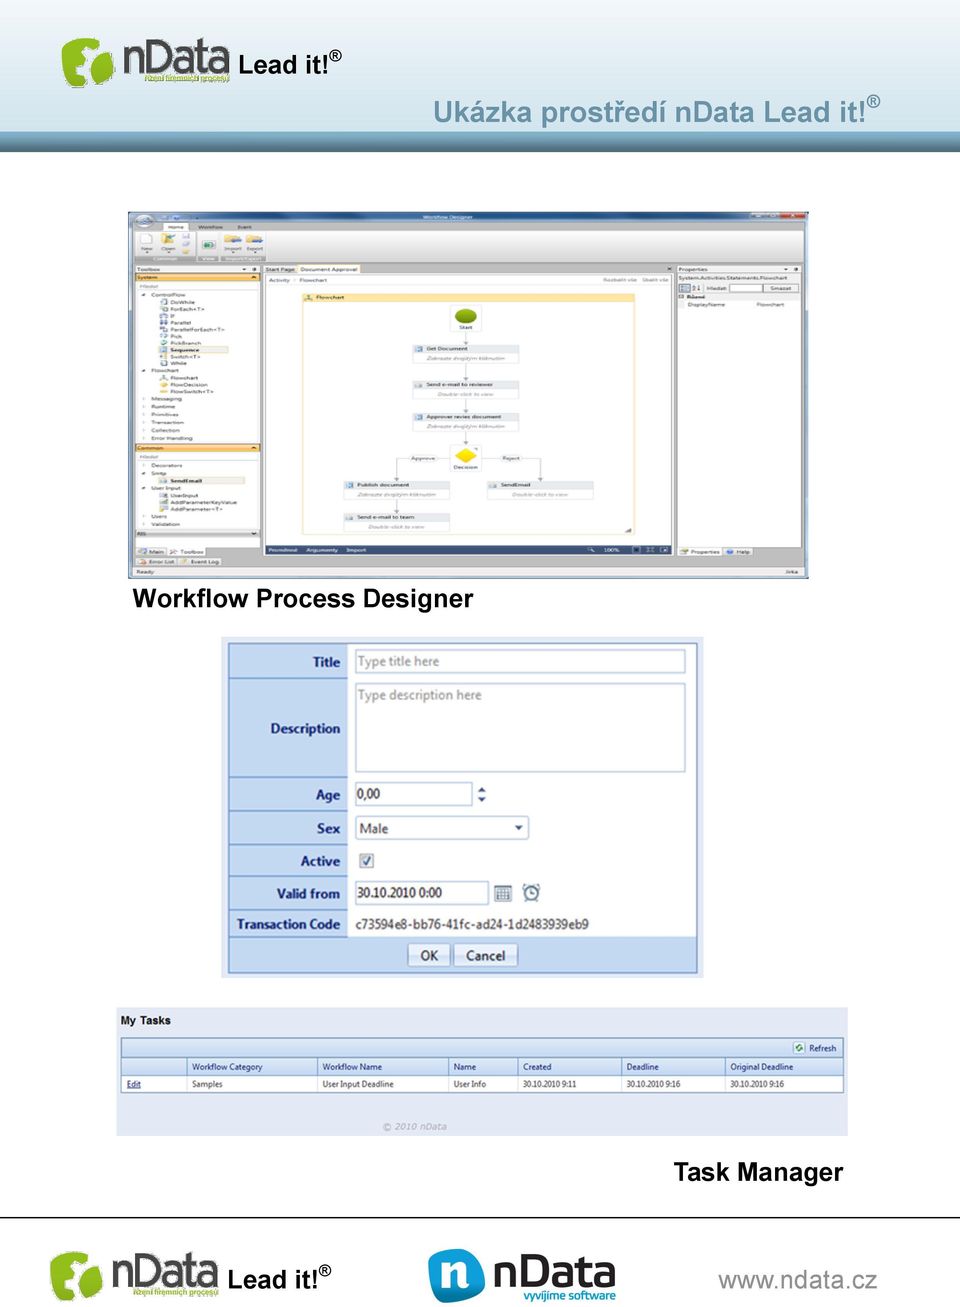Click the Get Document activity node

tap(466, 353)
